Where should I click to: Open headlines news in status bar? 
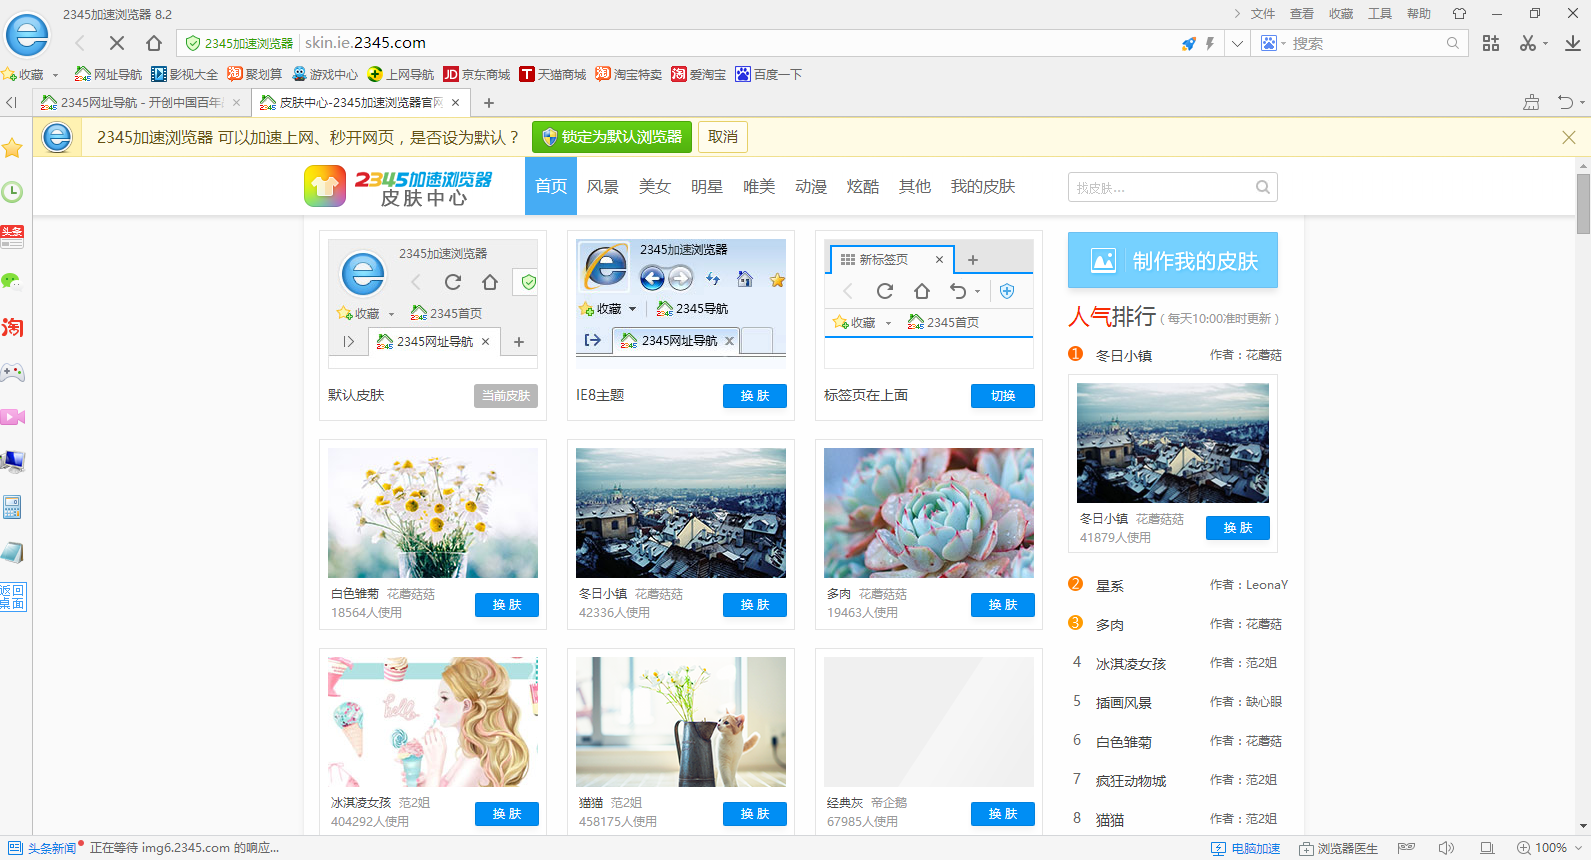point(42,848)
